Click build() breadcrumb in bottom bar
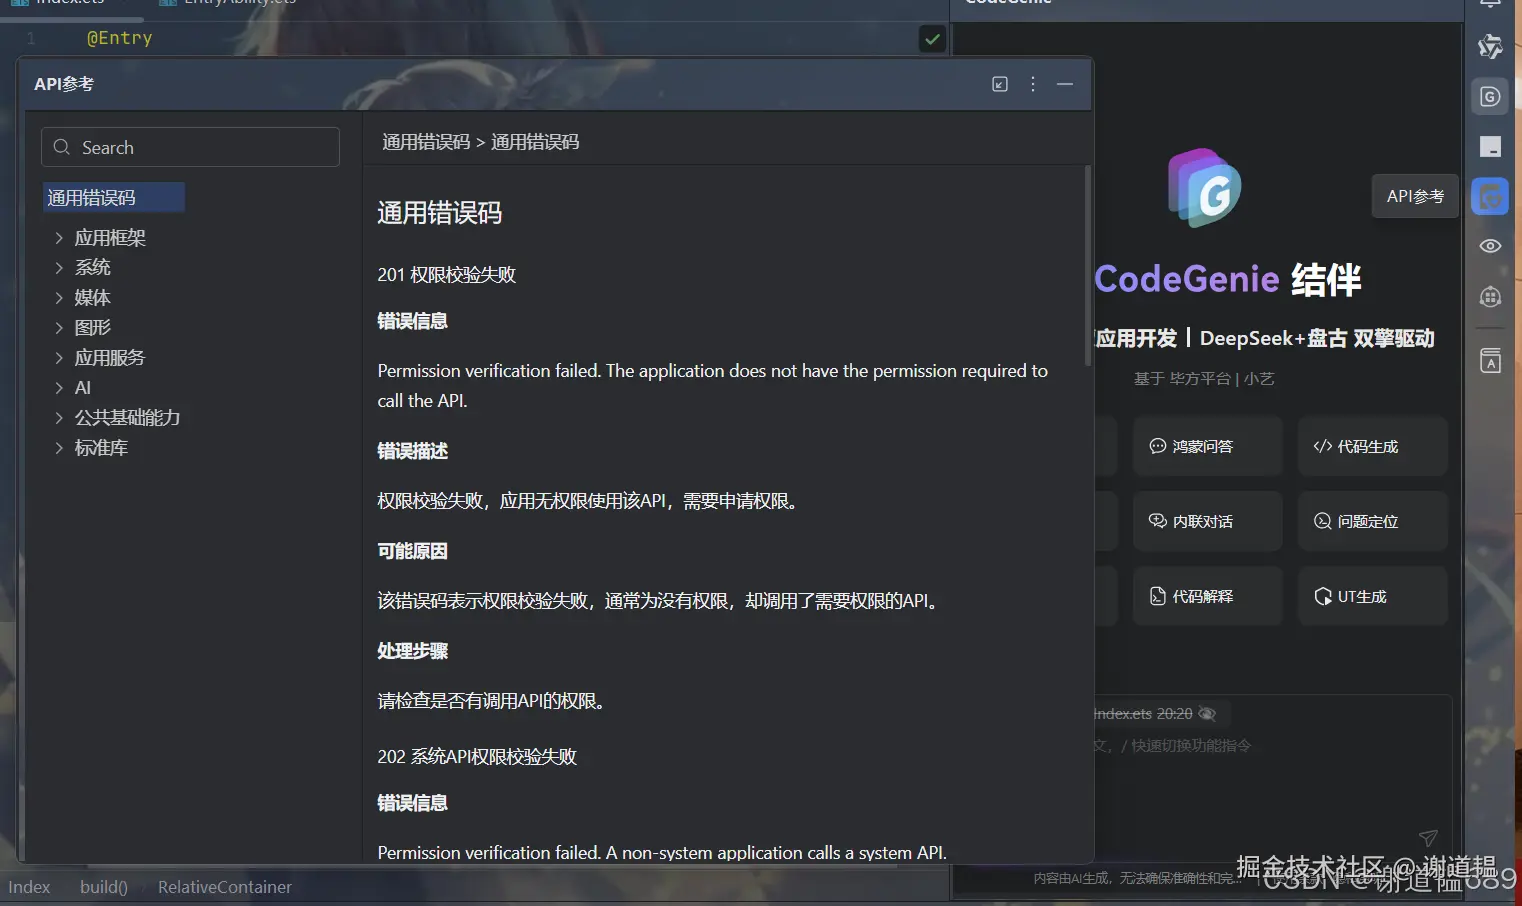The height and width of the screenshot is (906, 1522). tap(104, 887)
